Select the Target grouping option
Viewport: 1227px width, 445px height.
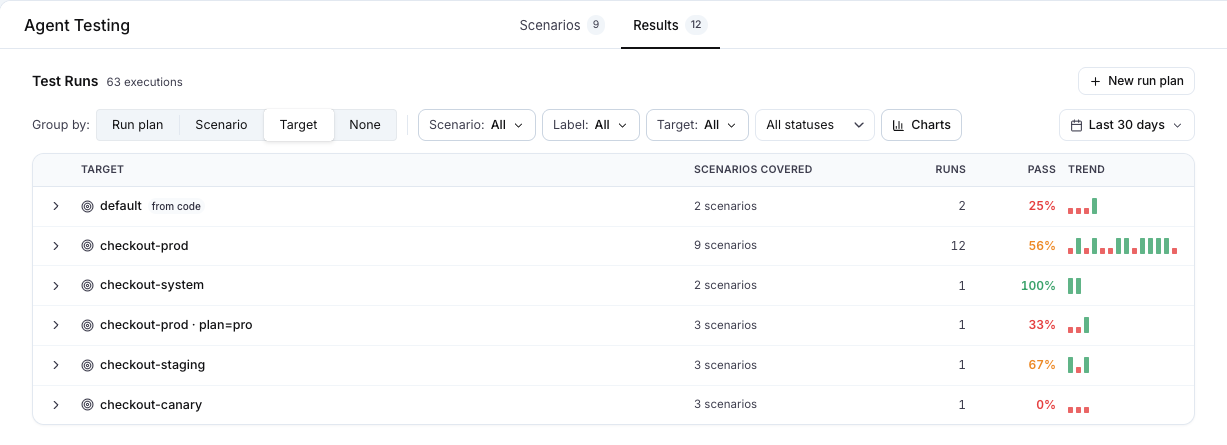click(x=299, y=125)
